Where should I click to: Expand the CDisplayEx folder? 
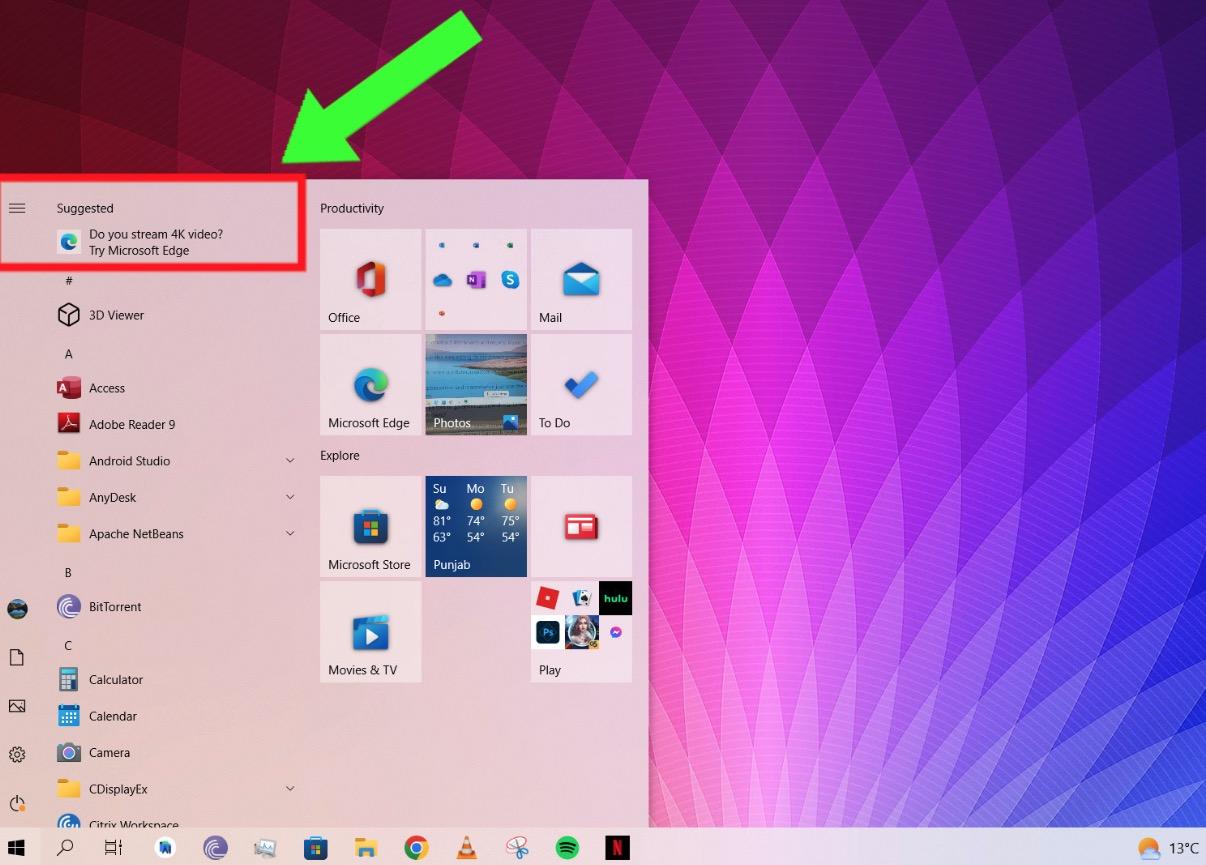coord(175,789)
